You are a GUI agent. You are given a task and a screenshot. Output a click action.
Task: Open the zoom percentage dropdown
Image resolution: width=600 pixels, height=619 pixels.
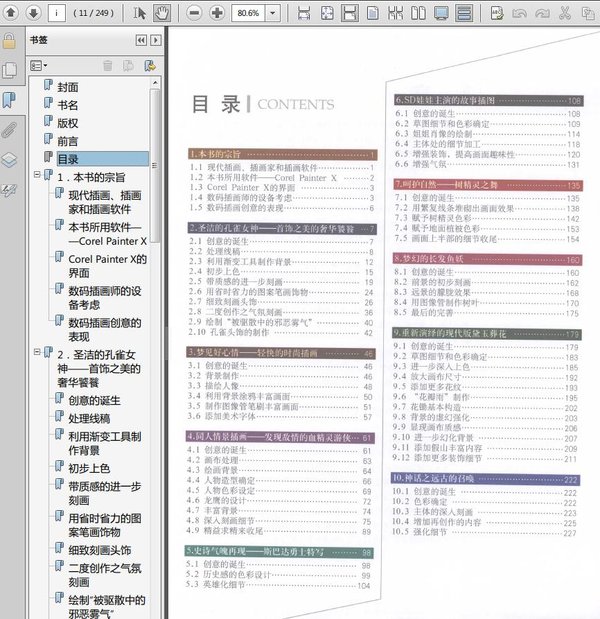pos(270,13)
